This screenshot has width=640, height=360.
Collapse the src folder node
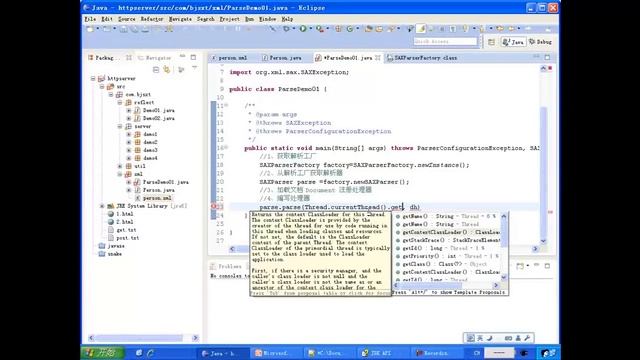pyautogui.click(x=102, y=87)
